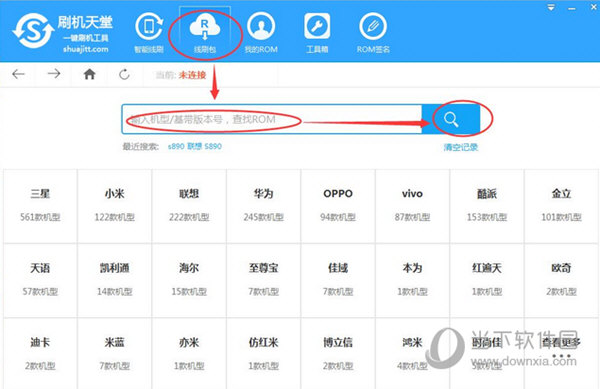This screenshot has width=600, height=389.
Task: Focus the ROM model search field
Action: coord(272,119)
